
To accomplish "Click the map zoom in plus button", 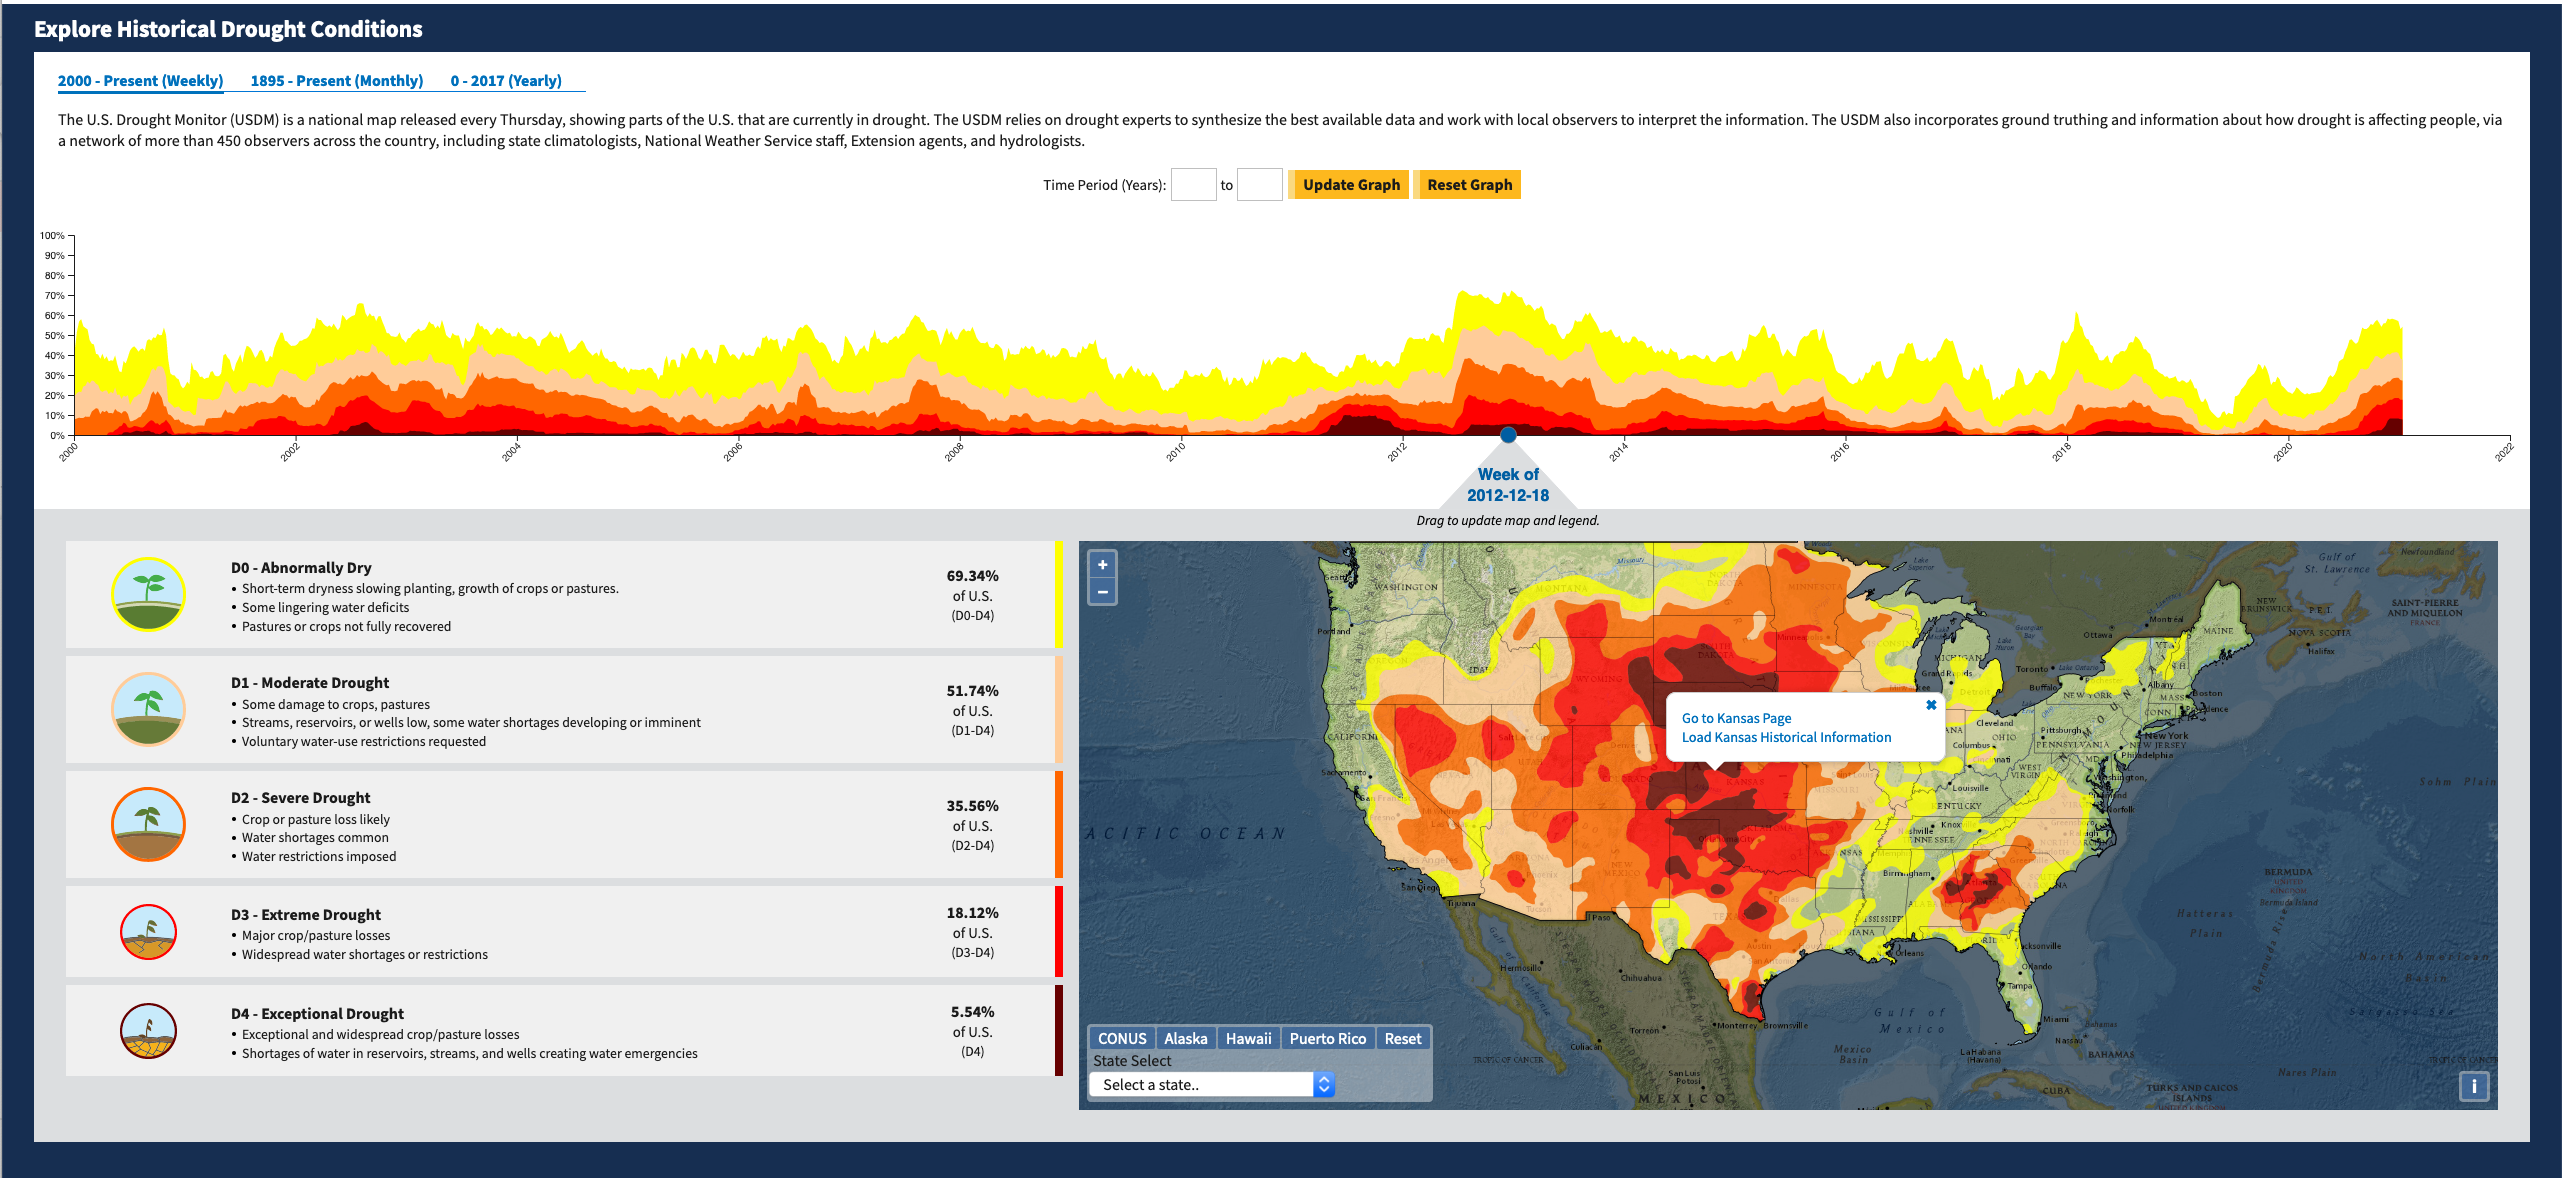I will 1102,565.
